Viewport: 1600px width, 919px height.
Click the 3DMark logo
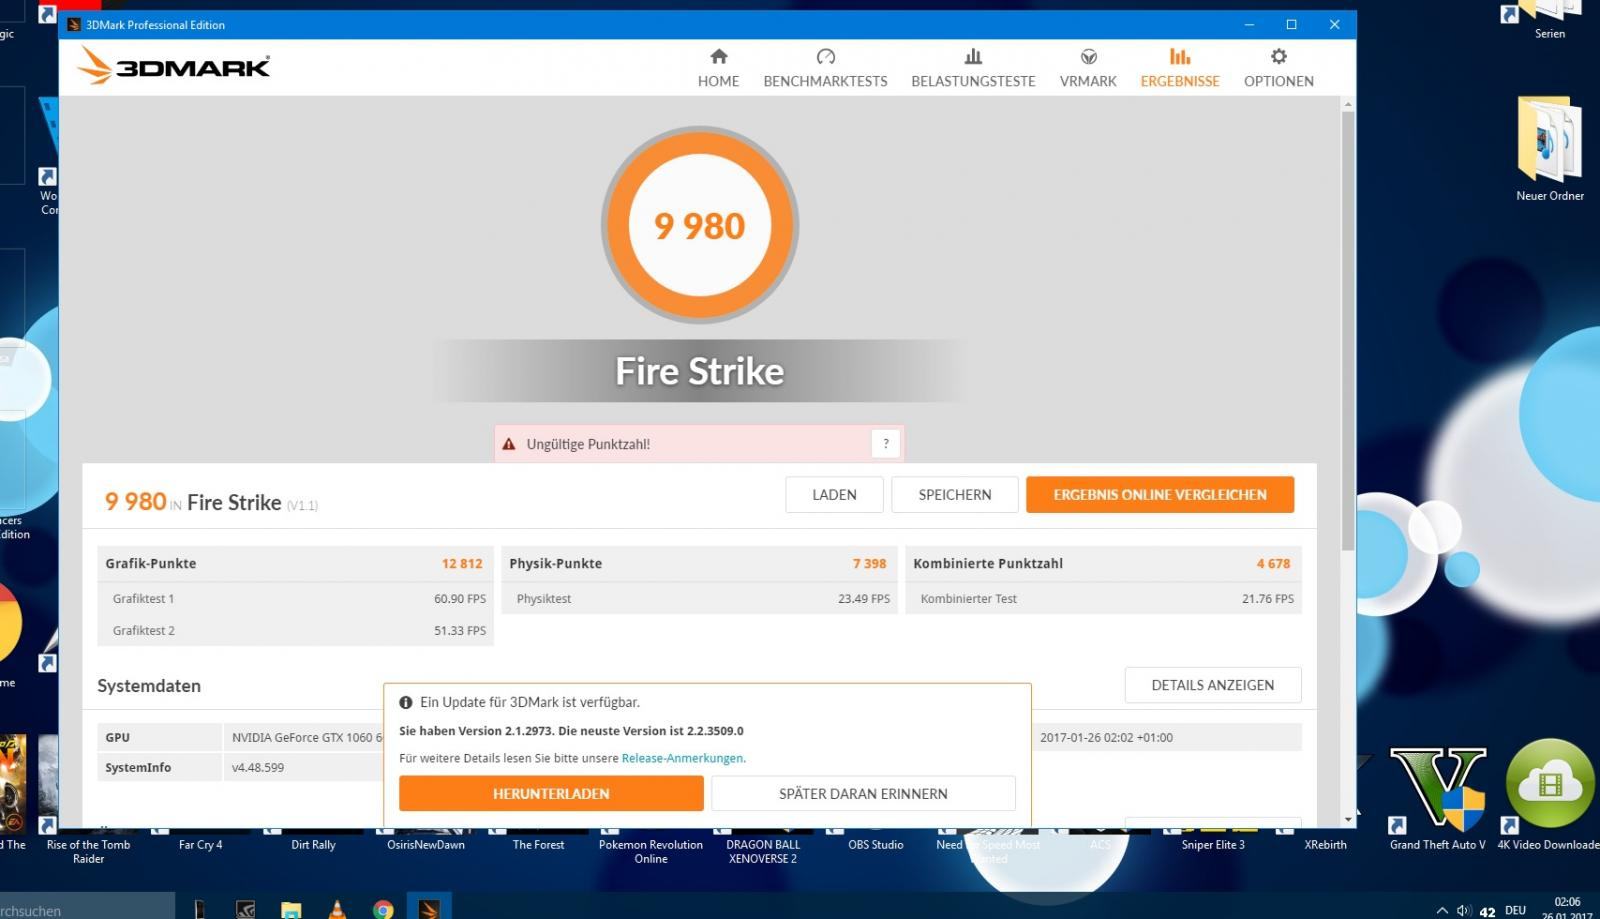tap(174, 66)
